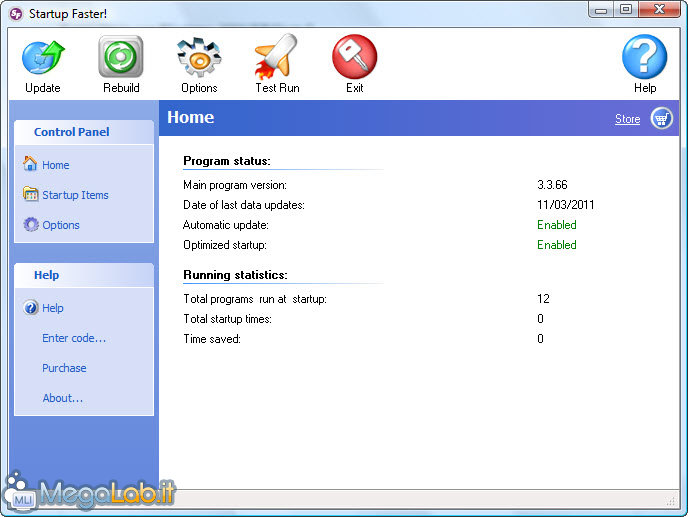Click the Purchase link
The image size is (688, 517).
[x=64, y=368]
